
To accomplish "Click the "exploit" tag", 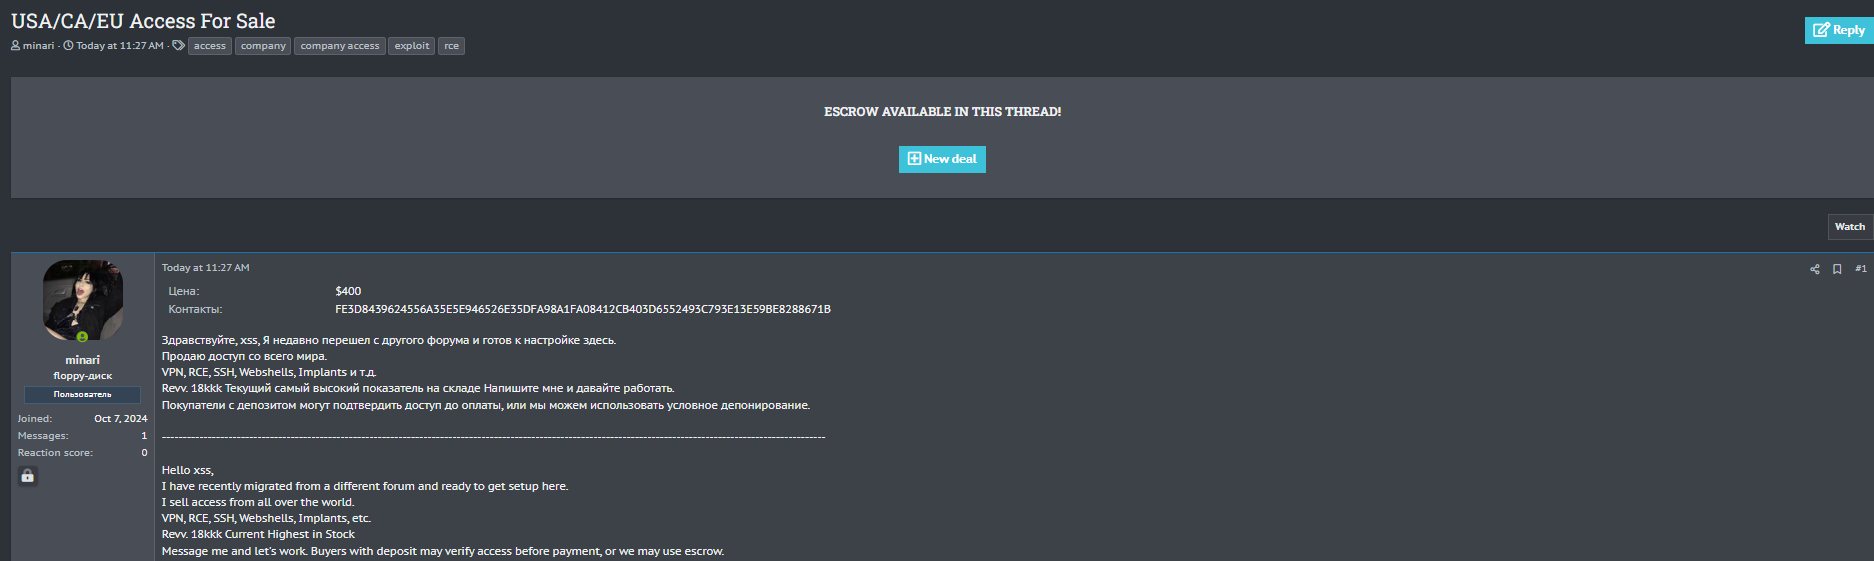I will coord(412,46).
